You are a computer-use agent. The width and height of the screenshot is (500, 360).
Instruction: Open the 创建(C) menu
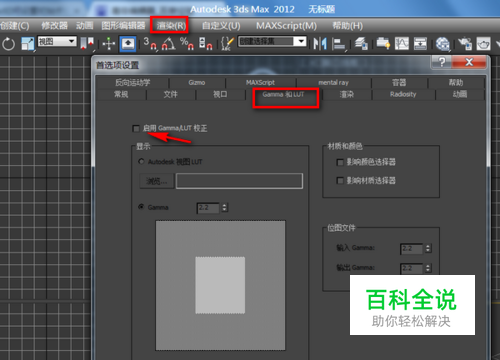[15, 26]
